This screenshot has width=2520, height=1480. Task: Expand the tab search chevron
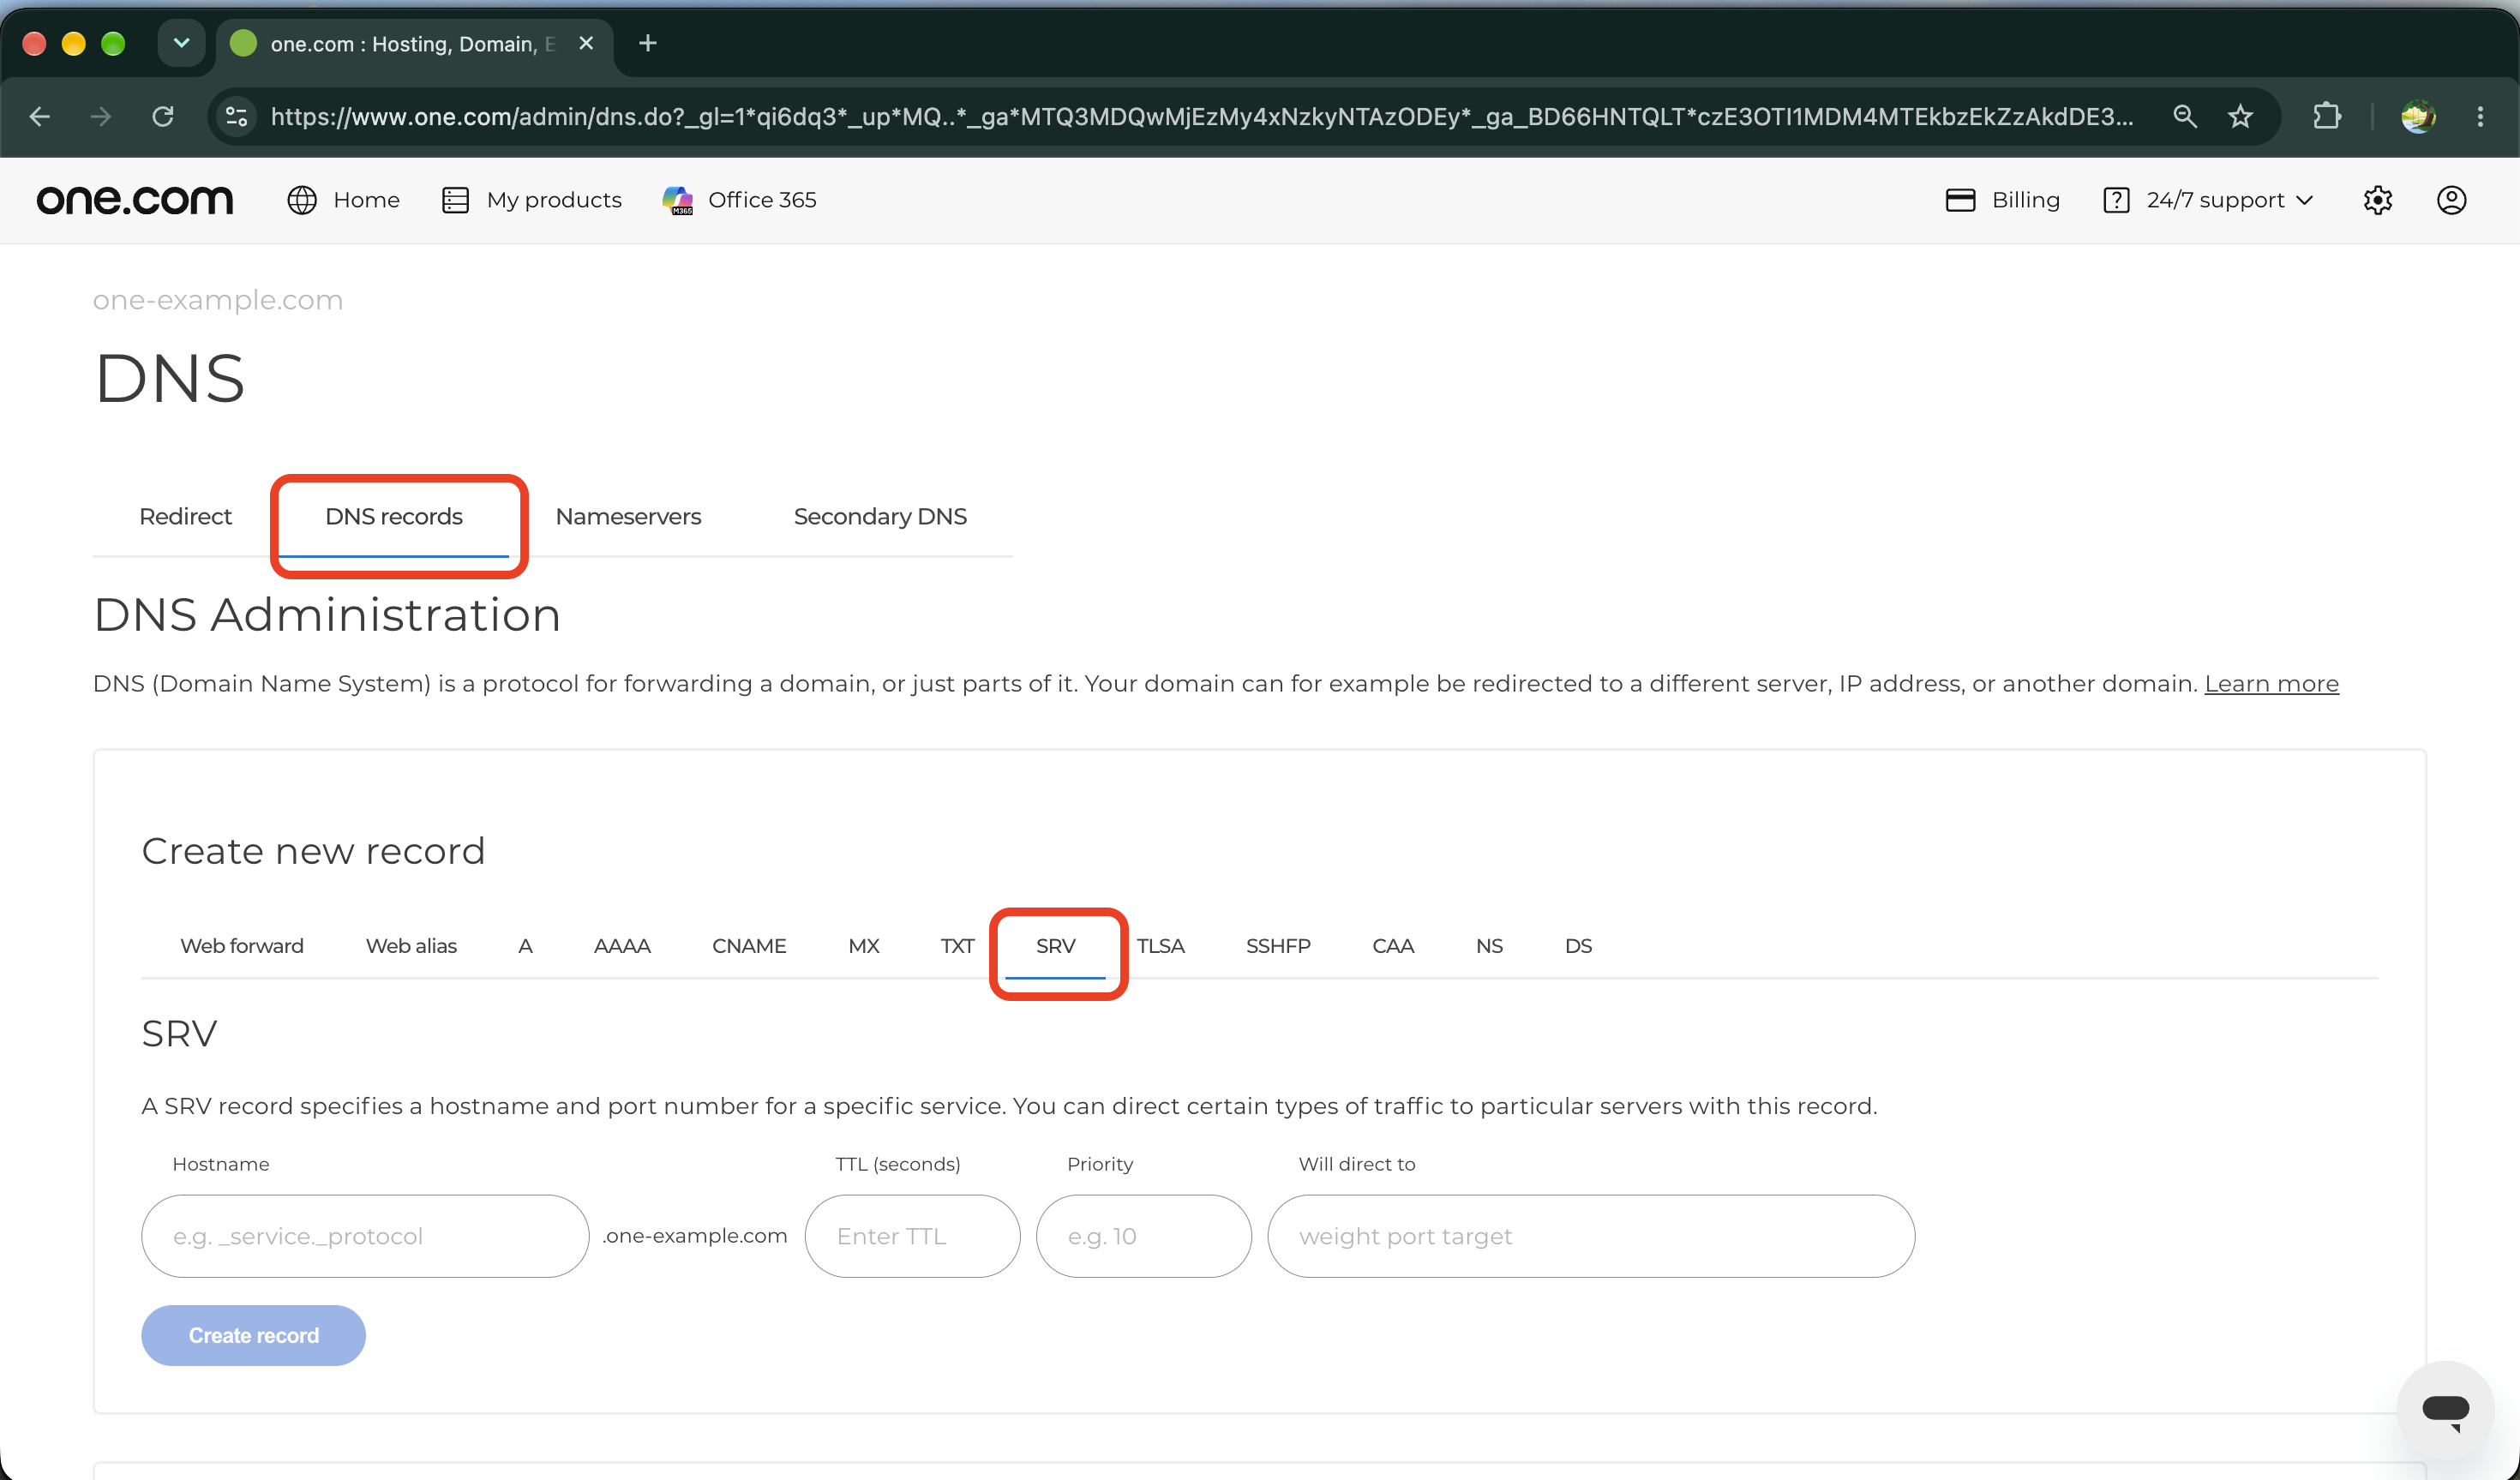click(181, 43)
